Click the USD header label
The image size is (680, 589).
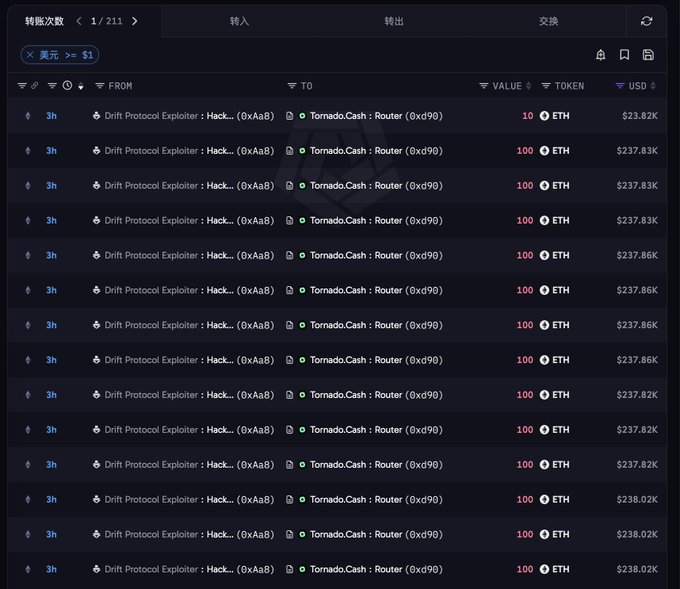click(x=638, y=86)
